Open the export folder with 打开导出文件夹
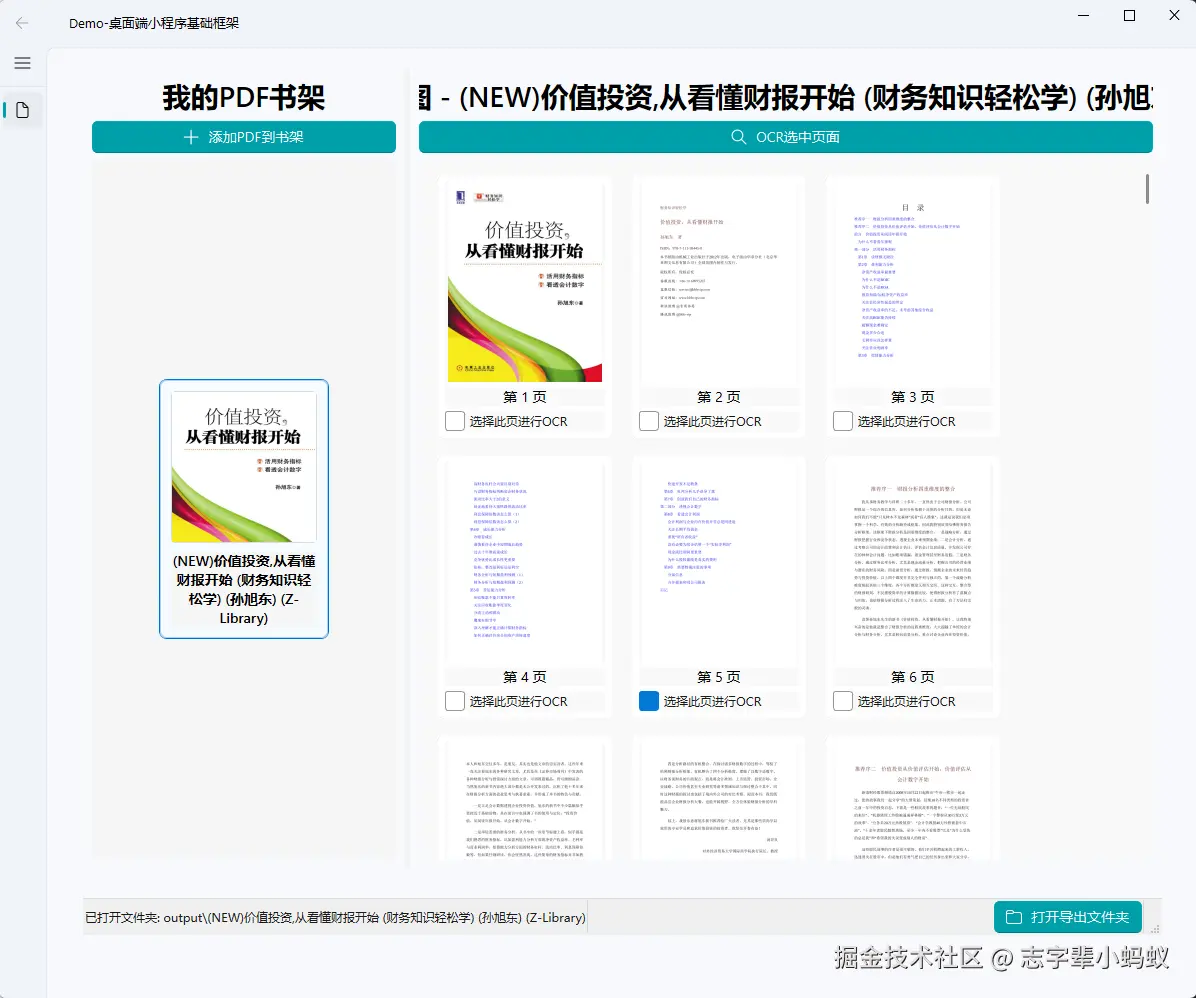 tap(1068, 917)
